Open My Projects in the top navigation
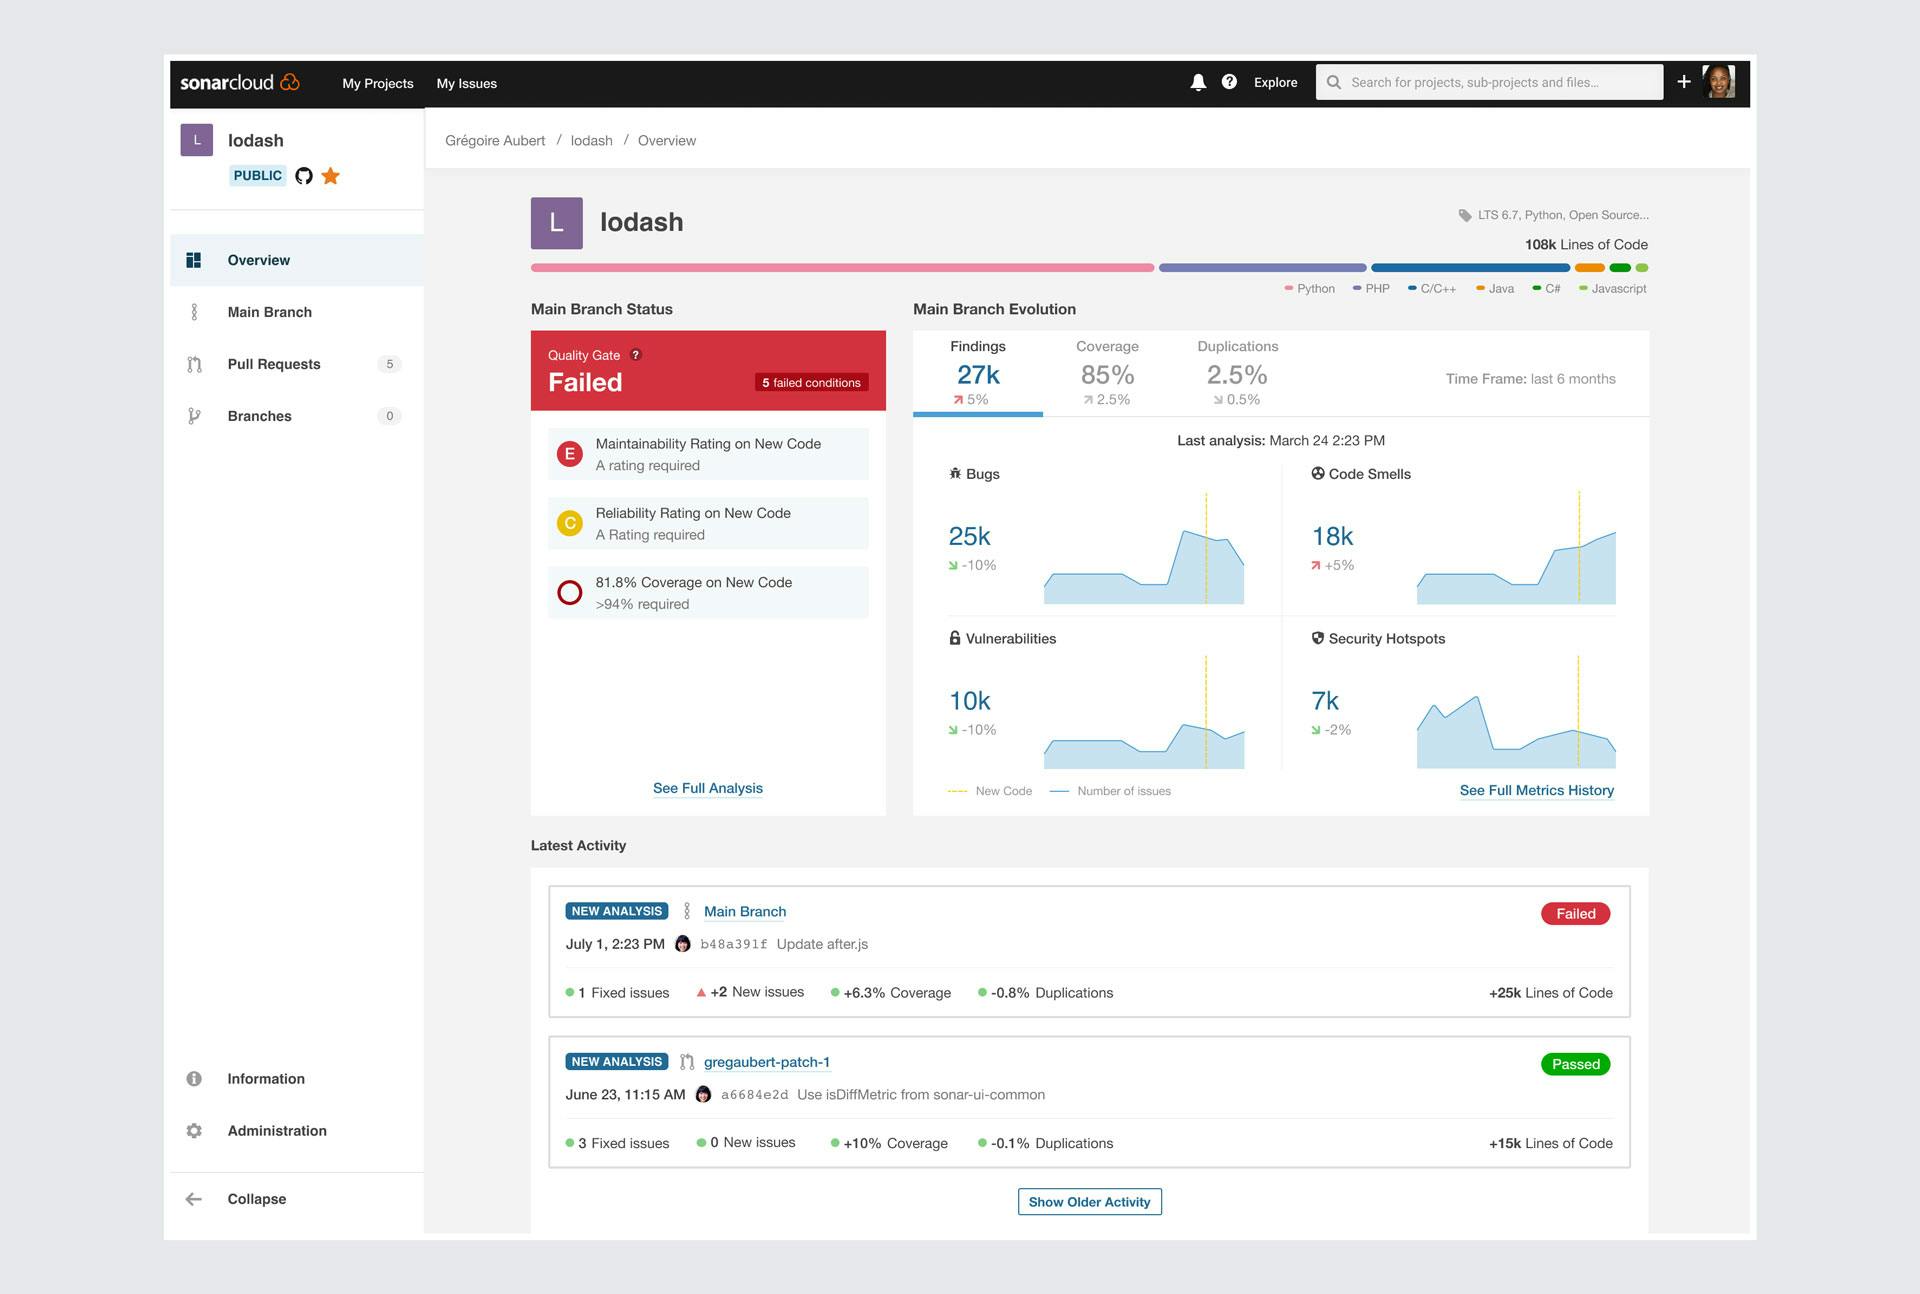This screenshot has width=1920, height=1294. click(378, 84)
